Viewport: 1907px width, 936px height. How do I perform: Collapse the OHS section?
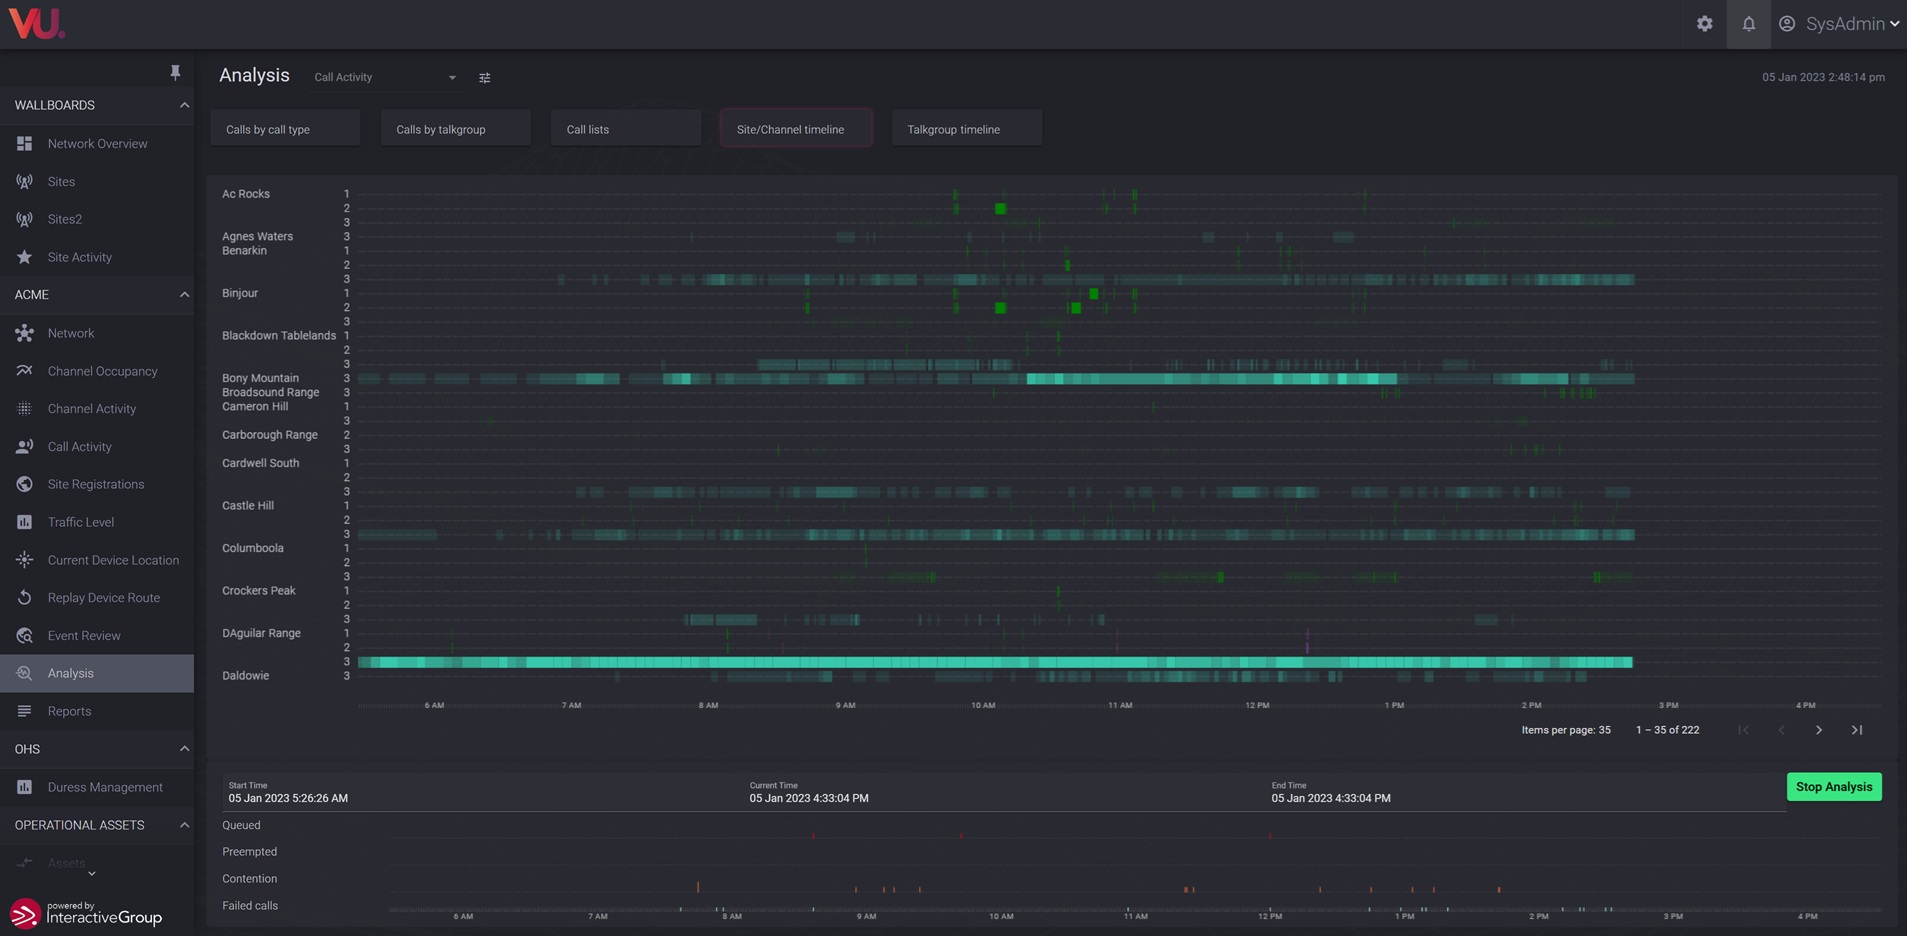coord(184,749)
